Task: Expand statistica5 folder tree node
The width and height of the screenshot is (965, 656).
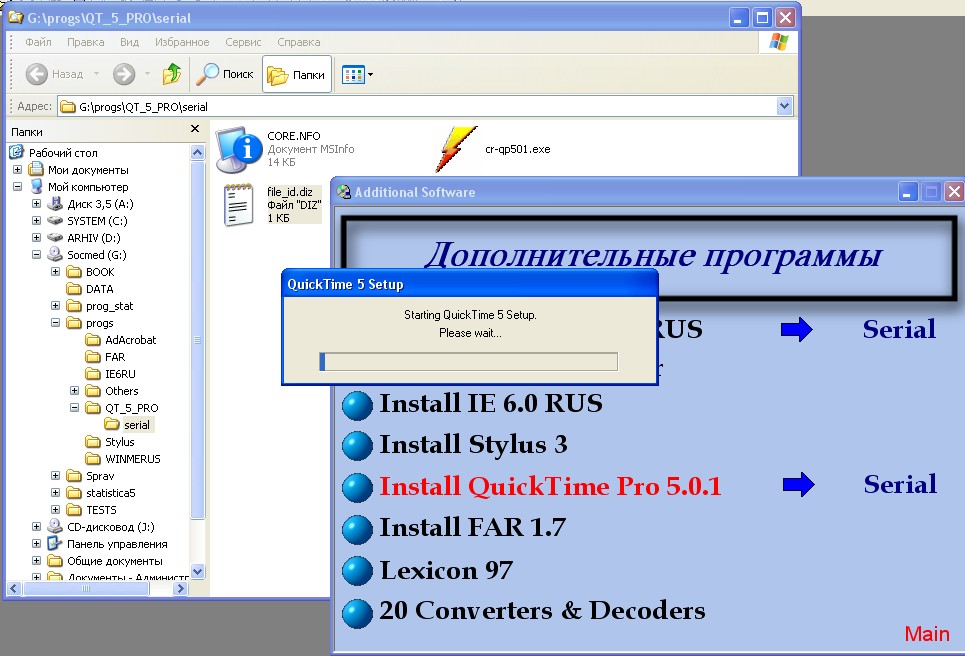Action: click(x=55, y=492)
